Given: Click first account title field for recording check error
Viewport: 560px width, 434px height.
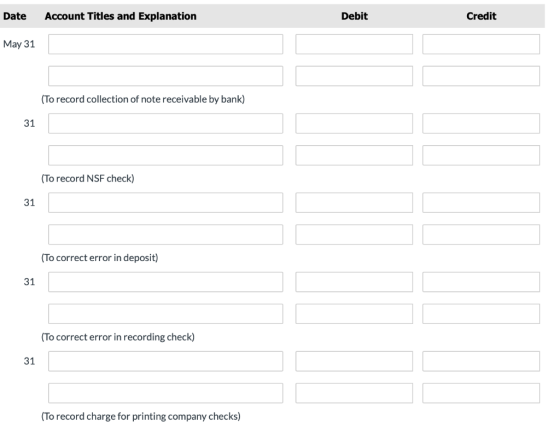Looking at the screenshot, I should pos(165,282).
